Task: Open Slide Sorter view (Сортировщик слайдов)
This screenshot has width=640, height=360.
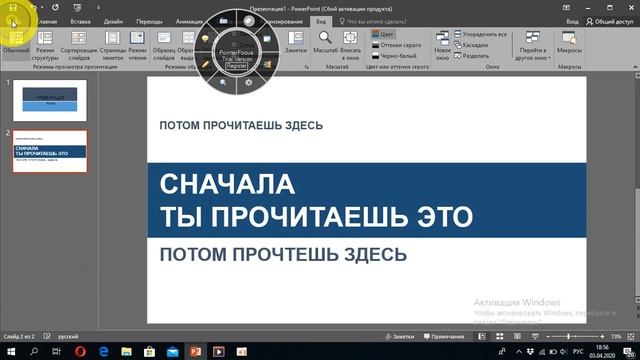Action: tap(79, 46)
